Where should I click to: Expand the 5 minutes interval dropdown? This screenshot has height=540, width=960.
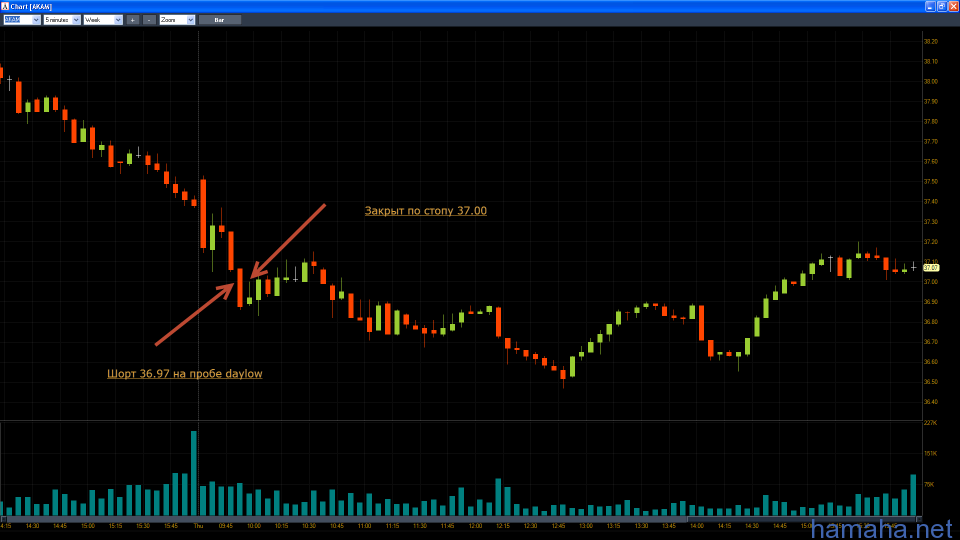(x=61, y=19)
